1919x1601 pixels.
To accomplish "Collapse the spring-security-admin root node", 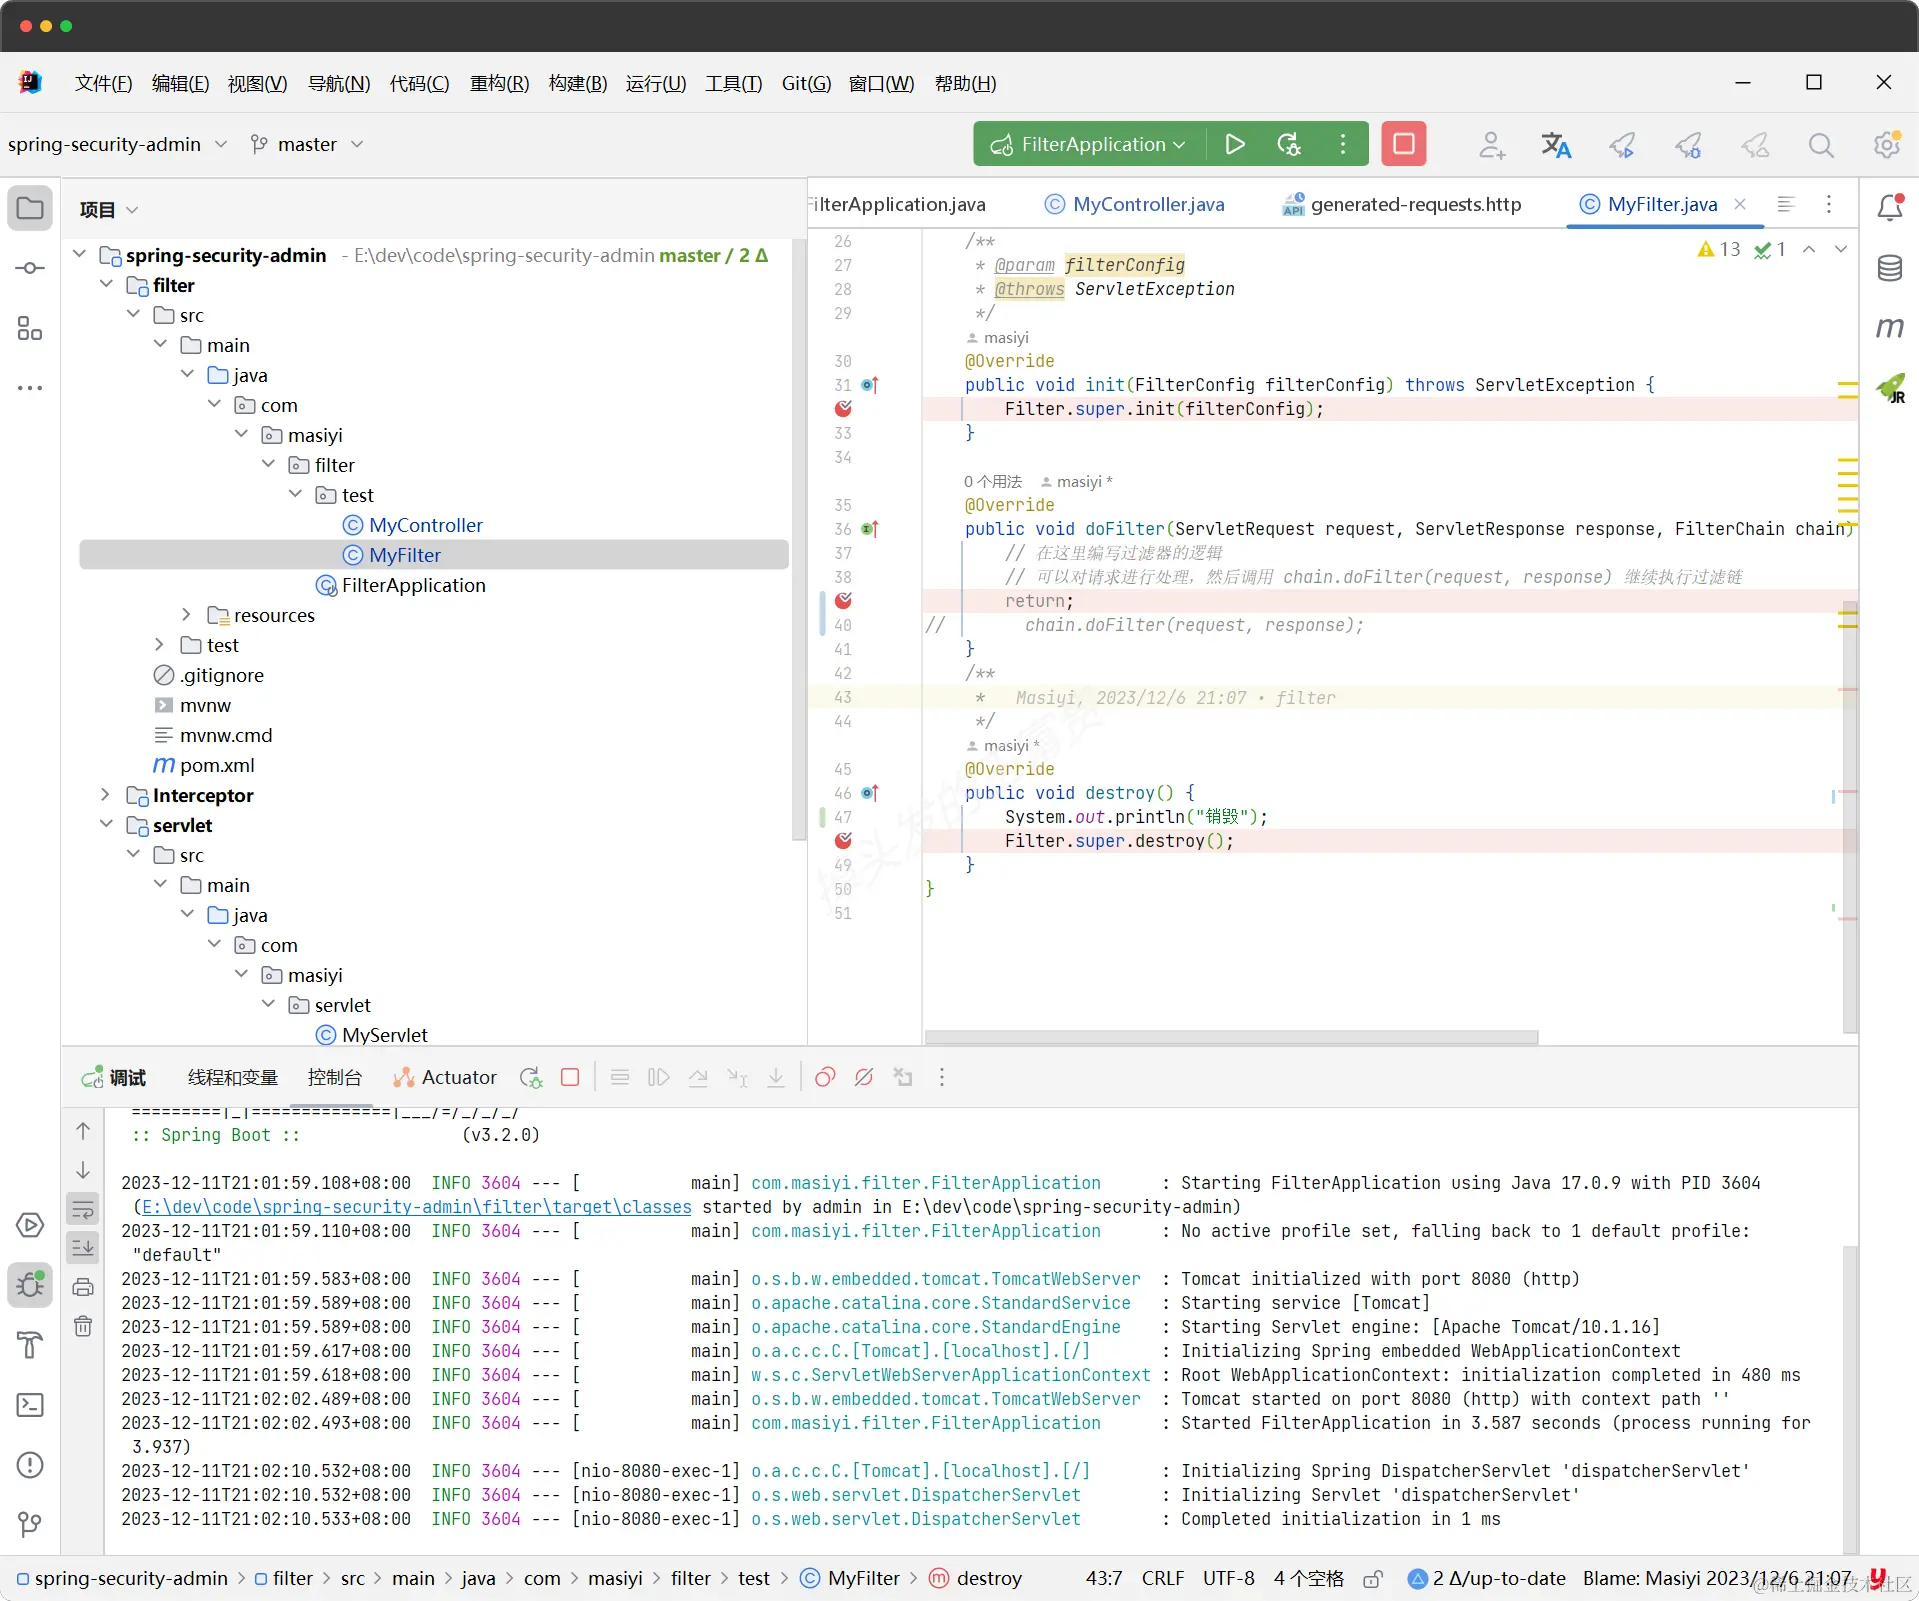I will pos(79,255).
